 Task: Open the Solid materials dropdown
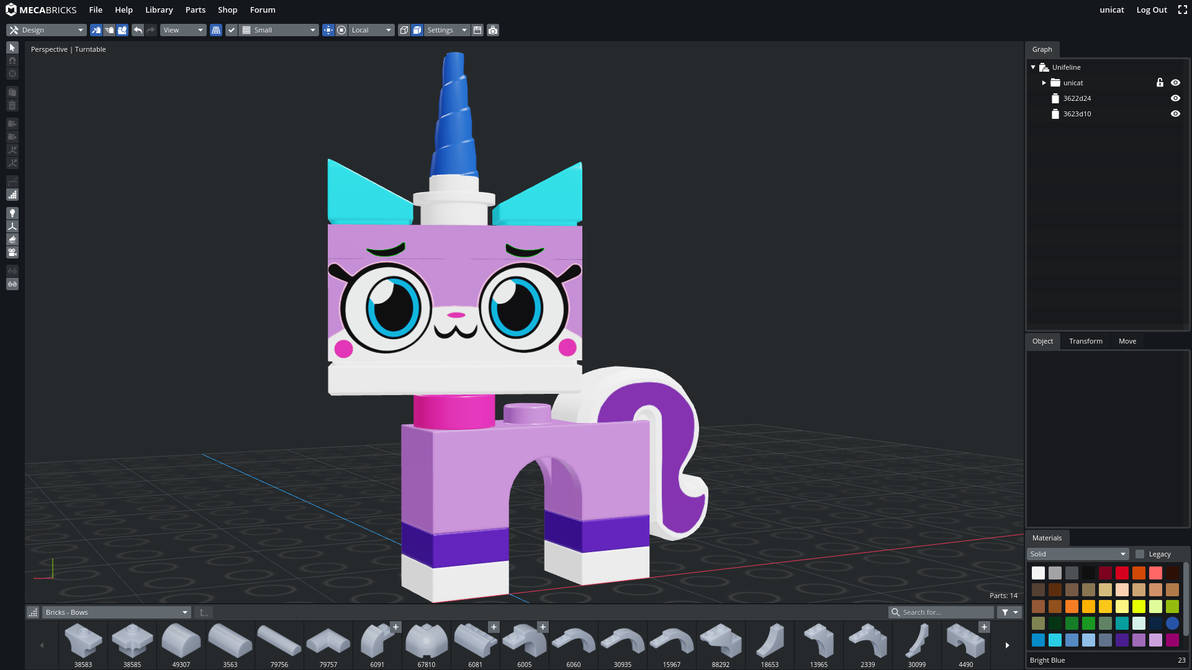tap(1077, 553)
